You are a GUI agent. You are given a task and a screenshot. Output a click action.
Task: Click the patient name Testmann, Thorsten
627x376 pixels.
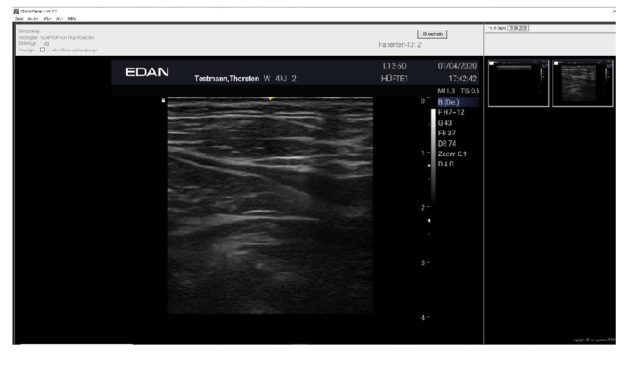coord(226,78)
